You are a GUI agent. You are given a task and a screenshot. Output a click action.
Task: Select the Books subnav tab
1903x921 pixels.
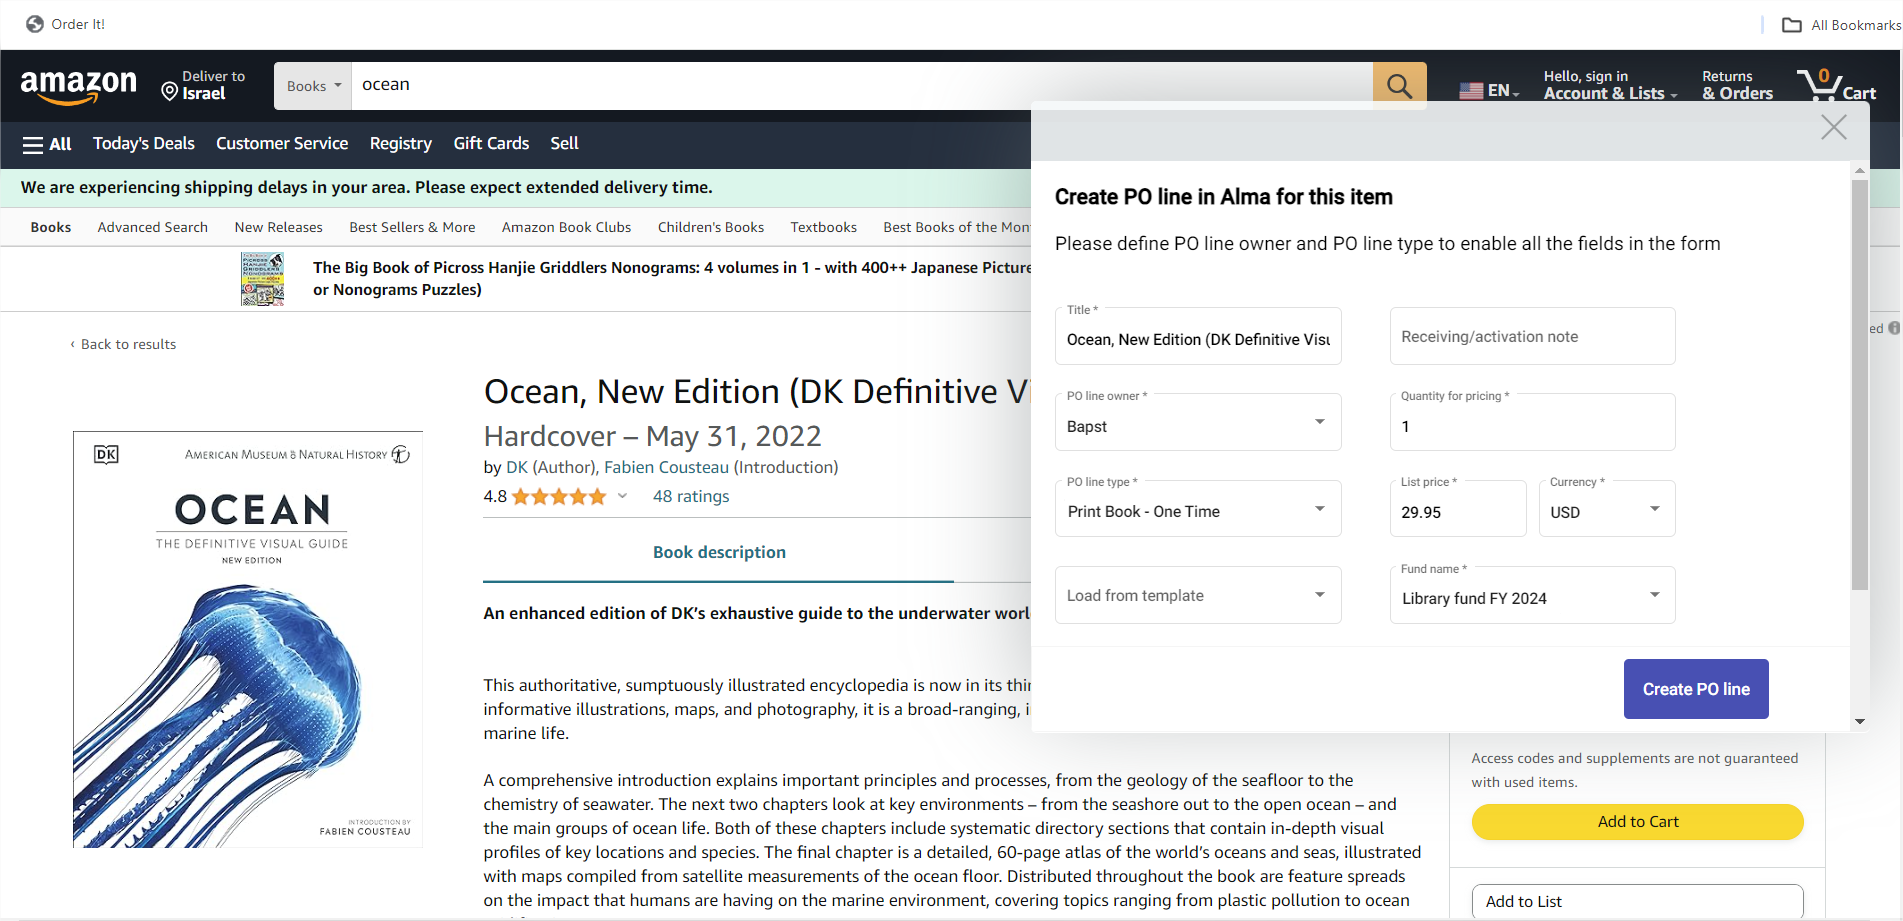pyautogui.click(x=51, y=228)
